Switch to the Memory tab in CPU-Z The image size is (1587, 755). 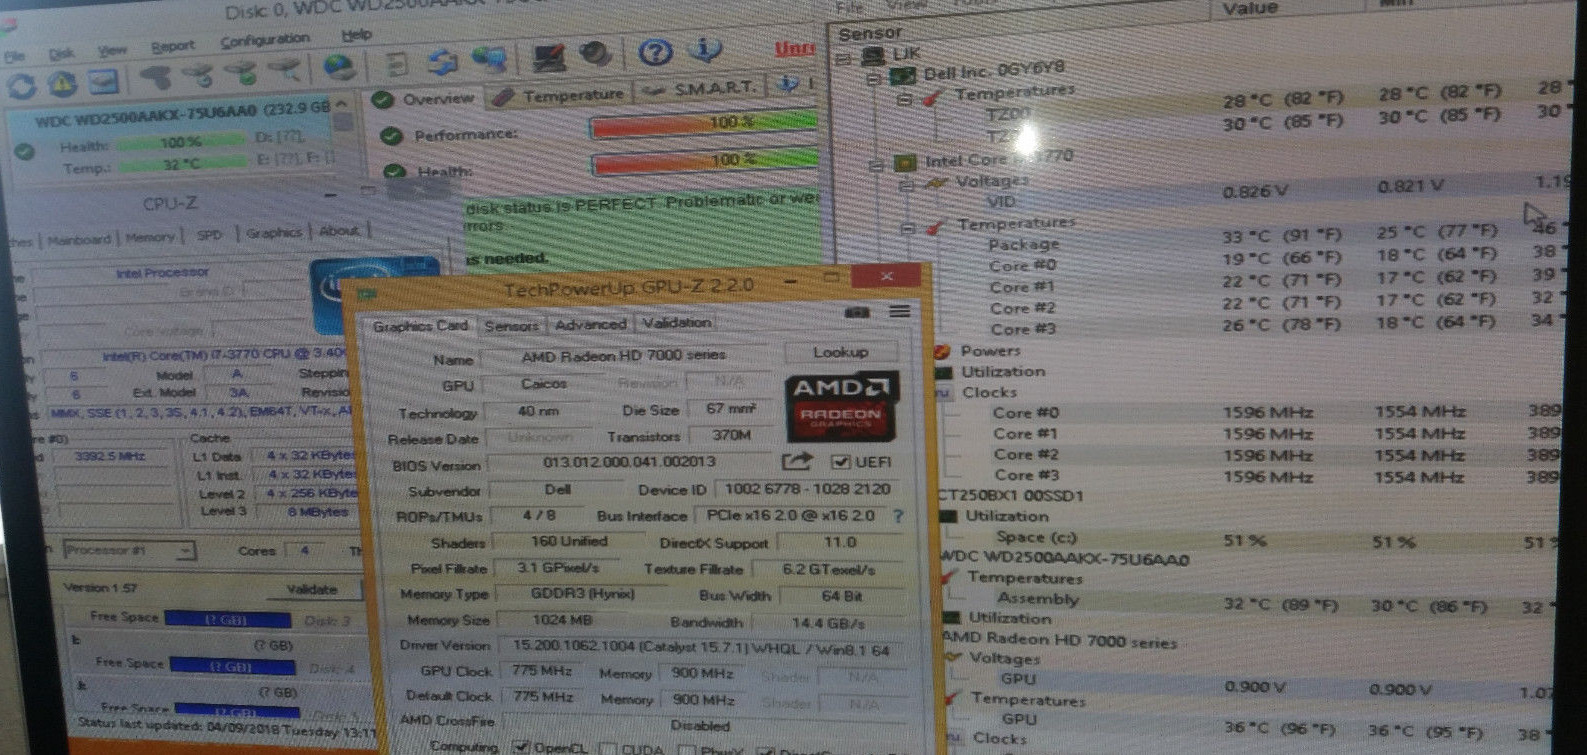click(x=150, y=238)
